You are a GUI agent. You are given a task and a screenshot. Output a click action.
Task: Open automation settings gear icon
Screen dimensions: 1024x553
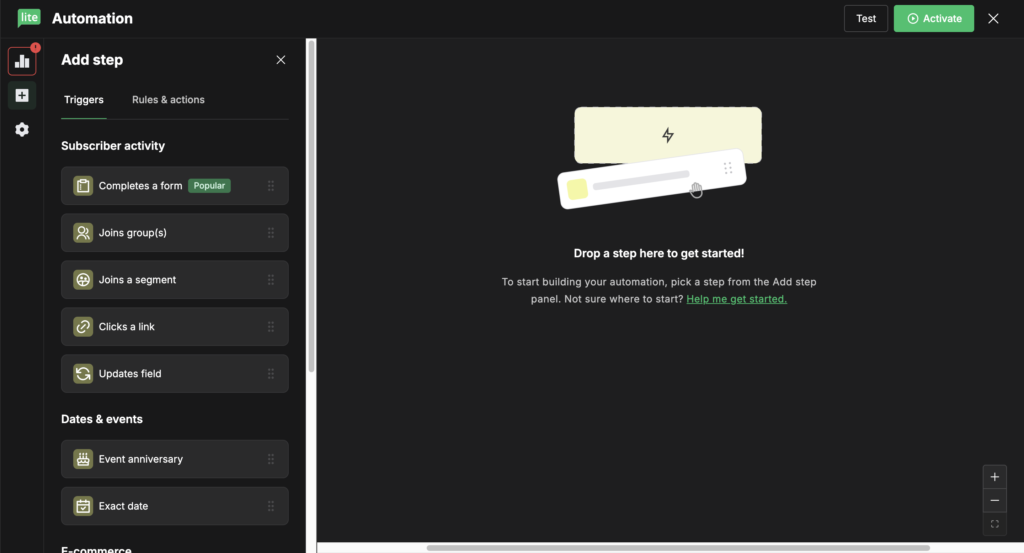point(22,130)
